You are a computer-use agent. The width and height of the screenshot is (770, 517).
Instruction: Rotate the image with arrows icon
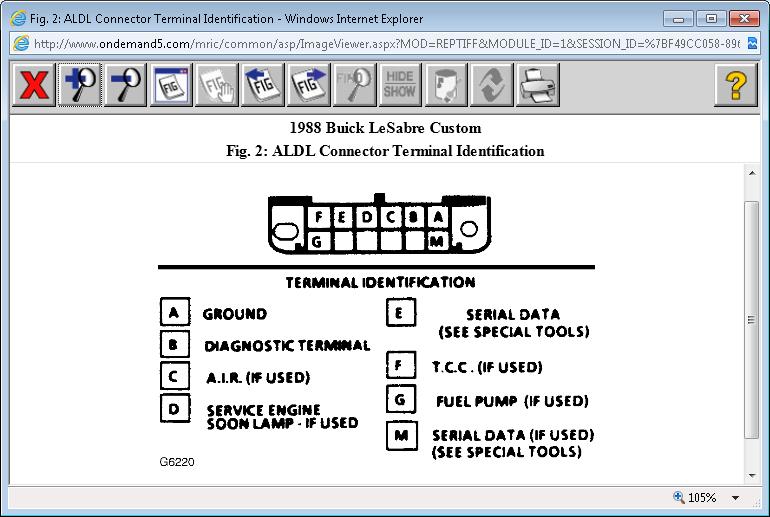(x=491, y=85)
